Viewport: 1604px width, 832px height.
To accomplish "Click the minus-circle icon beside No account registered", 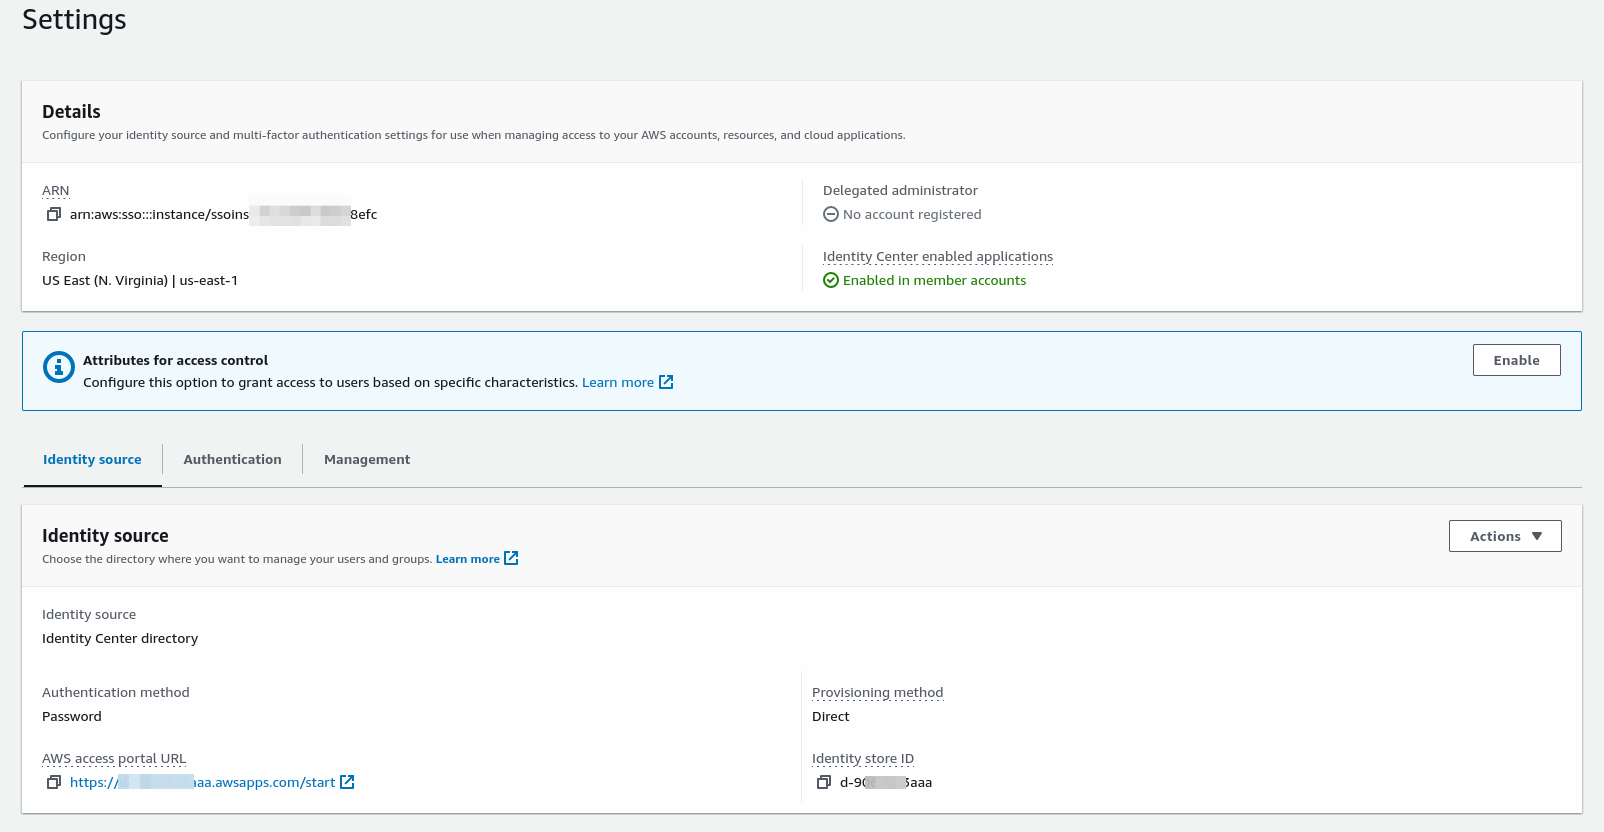I will point(830,215).
